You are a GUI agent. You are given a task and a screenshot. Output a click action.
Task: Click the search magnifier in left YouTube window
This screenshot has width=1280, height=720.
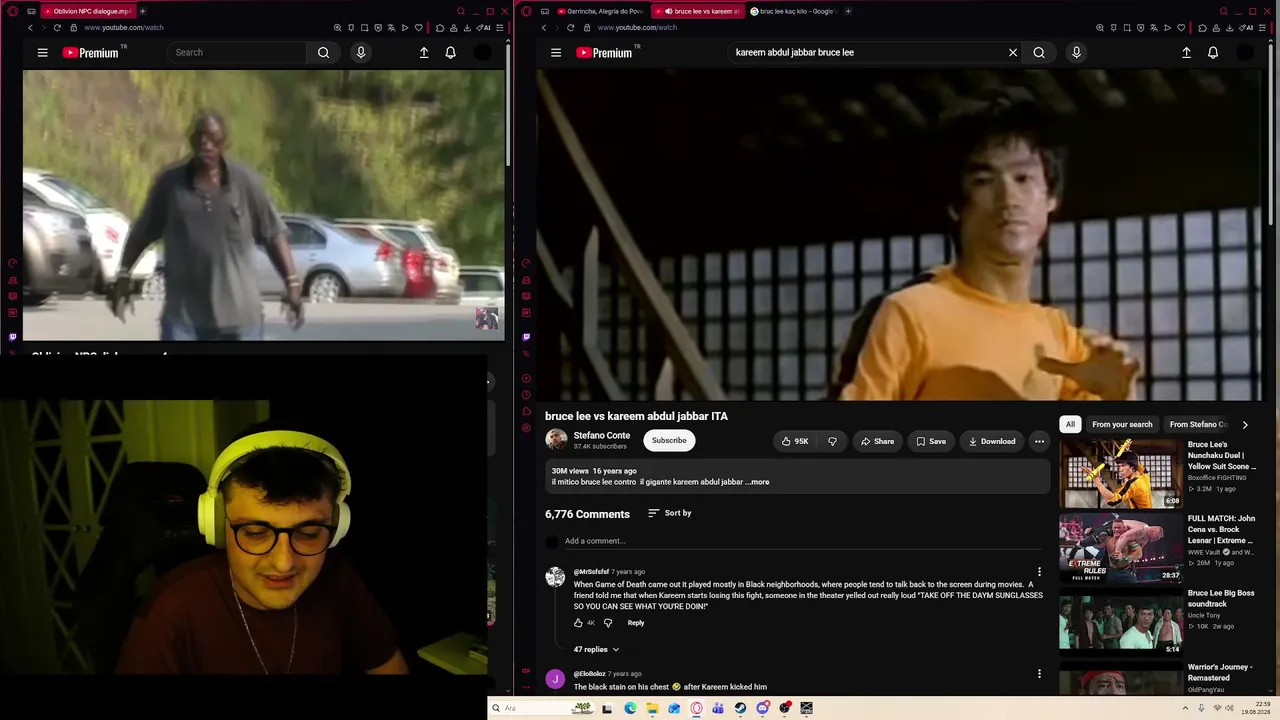(323, 53)
